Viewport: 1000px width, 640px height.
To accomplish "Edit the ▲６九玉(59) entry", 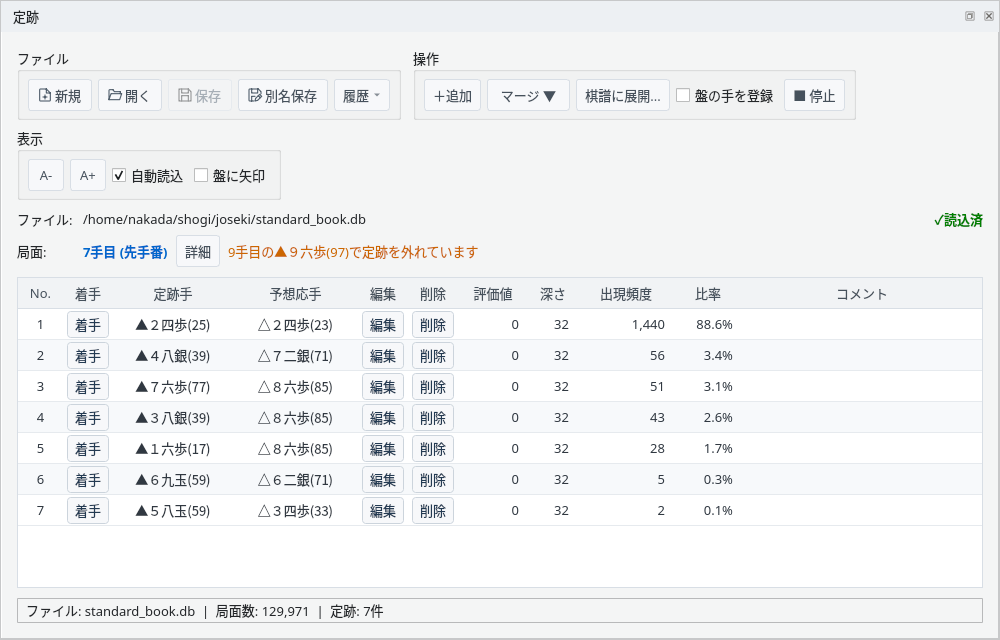I will point(383,480).
